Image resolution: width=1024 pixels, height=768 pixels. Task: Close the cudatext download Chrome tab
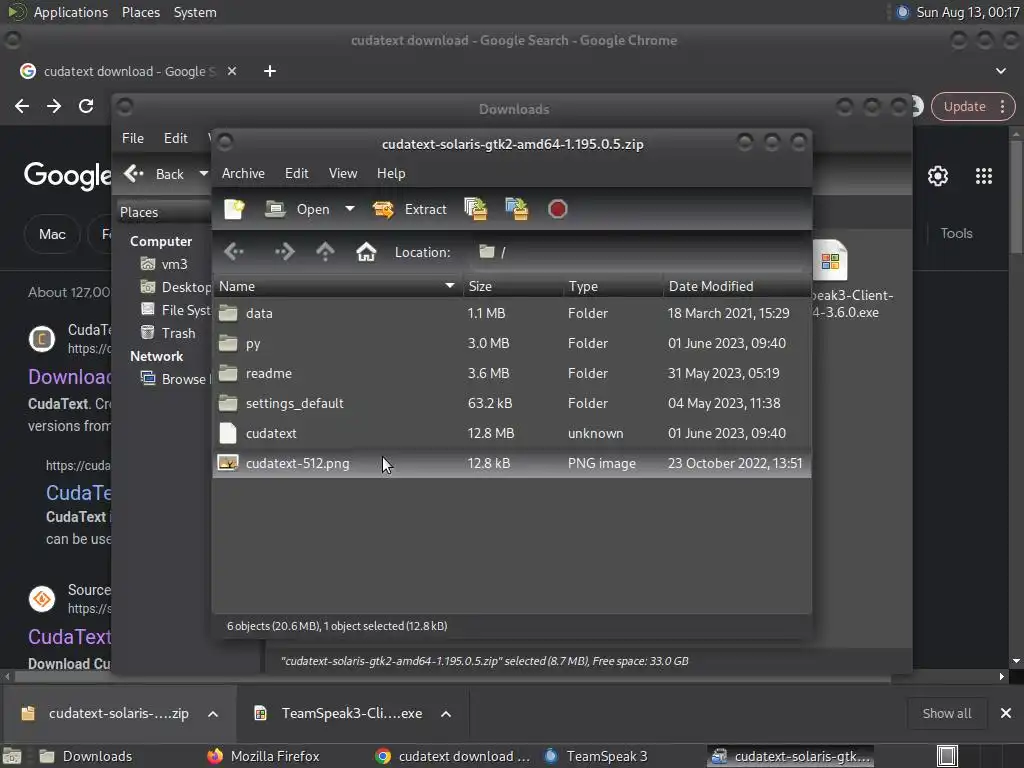pos(232,71)
